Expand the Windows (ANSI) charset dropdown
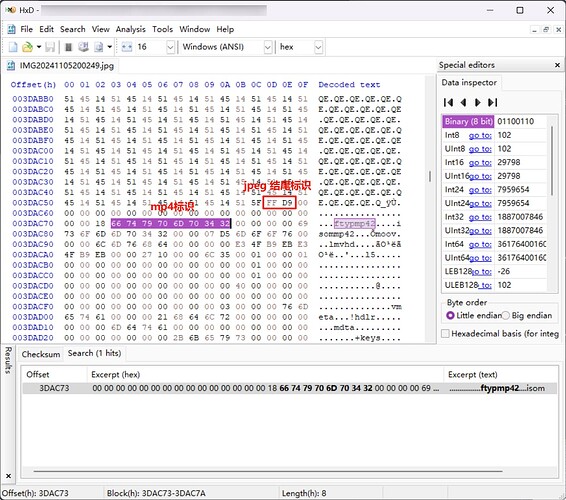Viewport: 566px width, 500px height. (x=267, y=47)
